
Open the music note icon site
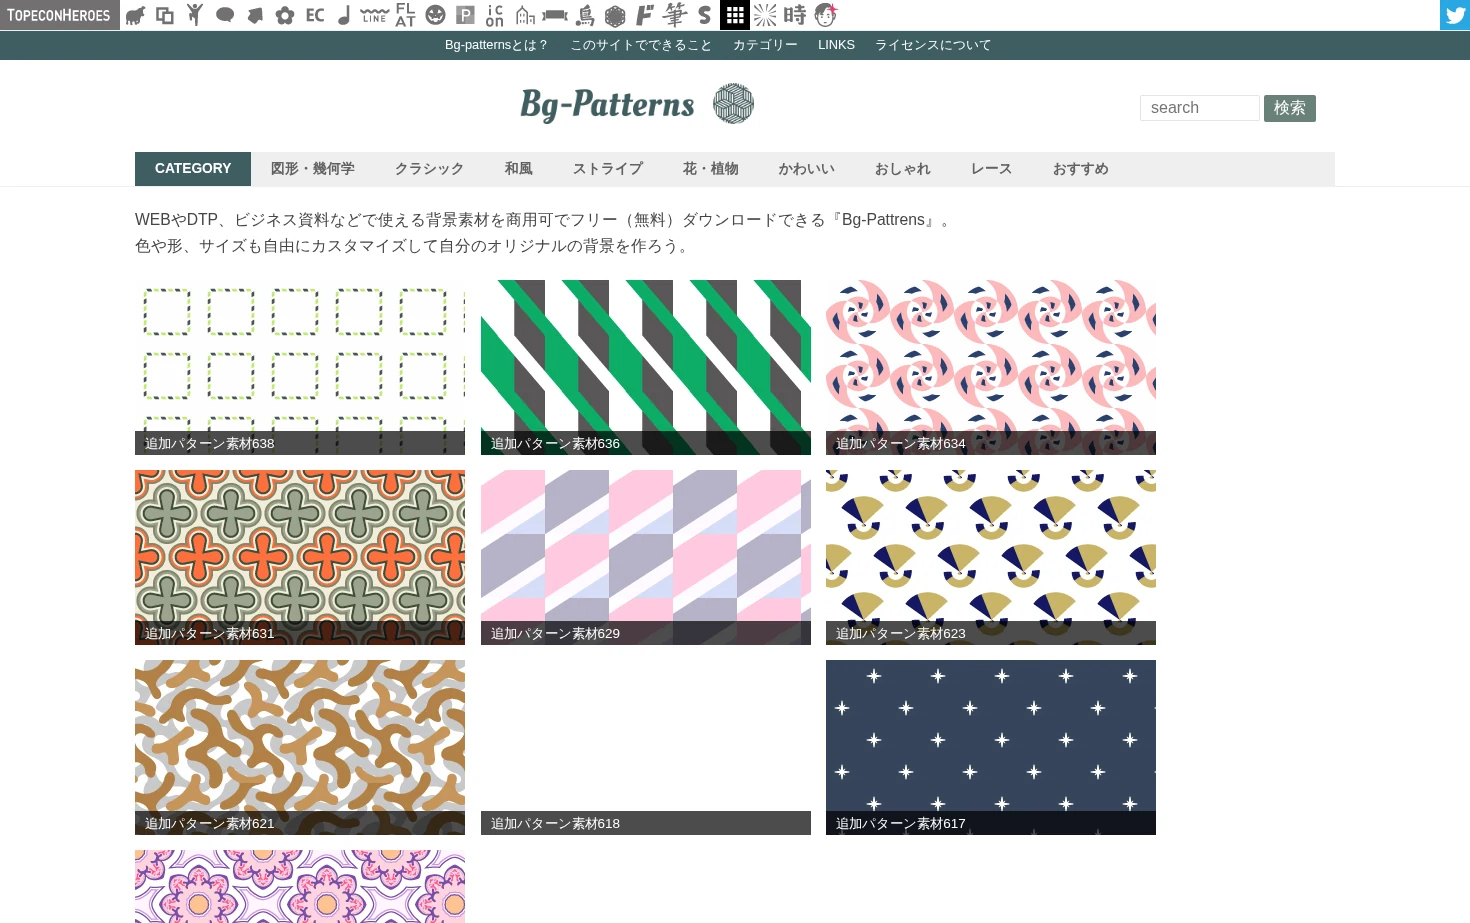coord(345,15)
